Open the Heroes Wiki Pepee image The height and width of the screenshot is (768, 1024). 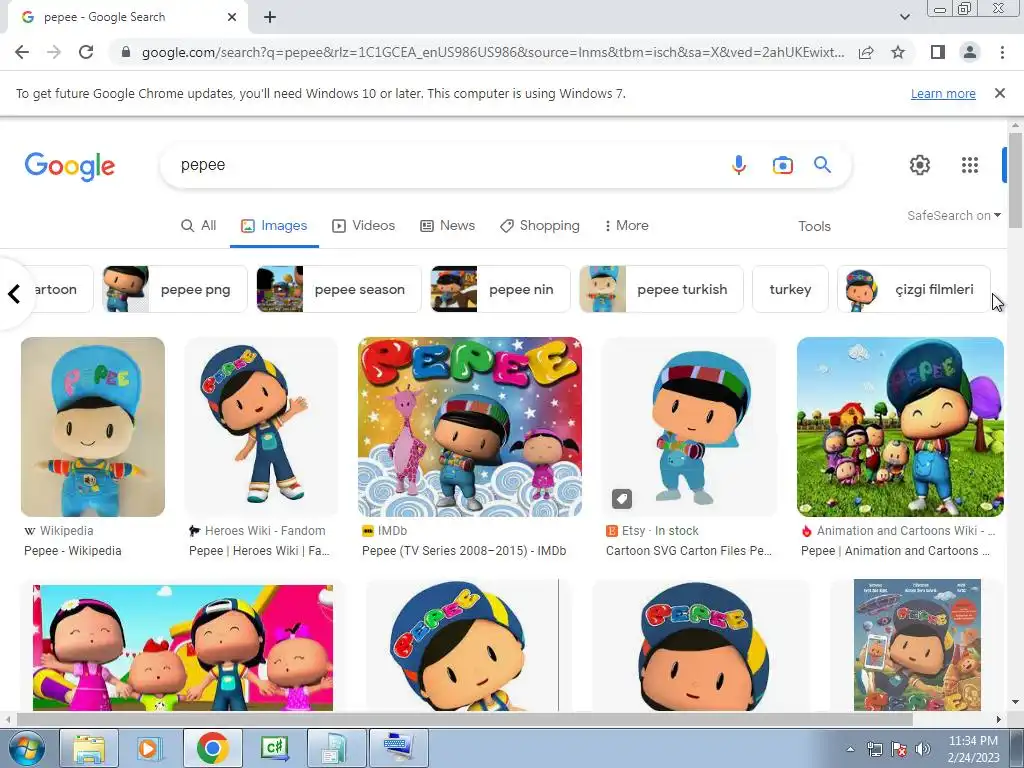click(x=261, y=427)
